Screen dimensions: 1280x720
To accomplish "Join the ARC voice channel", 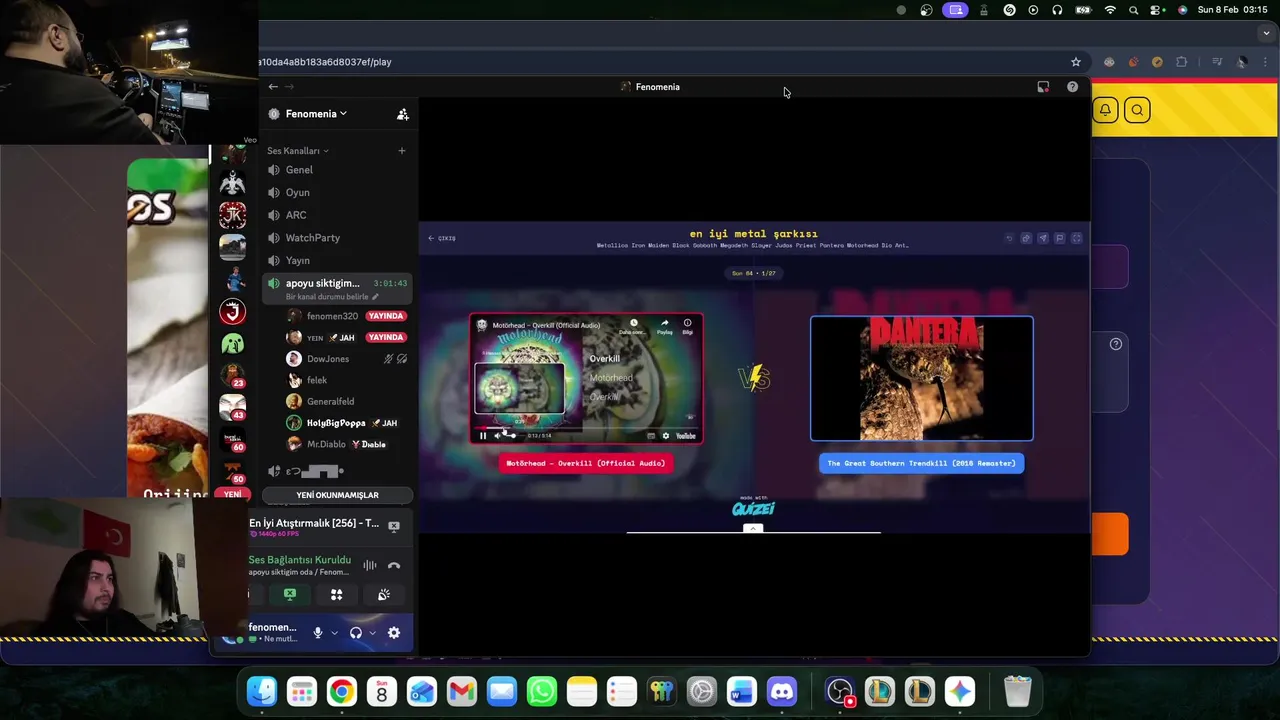I will (338, 215).
